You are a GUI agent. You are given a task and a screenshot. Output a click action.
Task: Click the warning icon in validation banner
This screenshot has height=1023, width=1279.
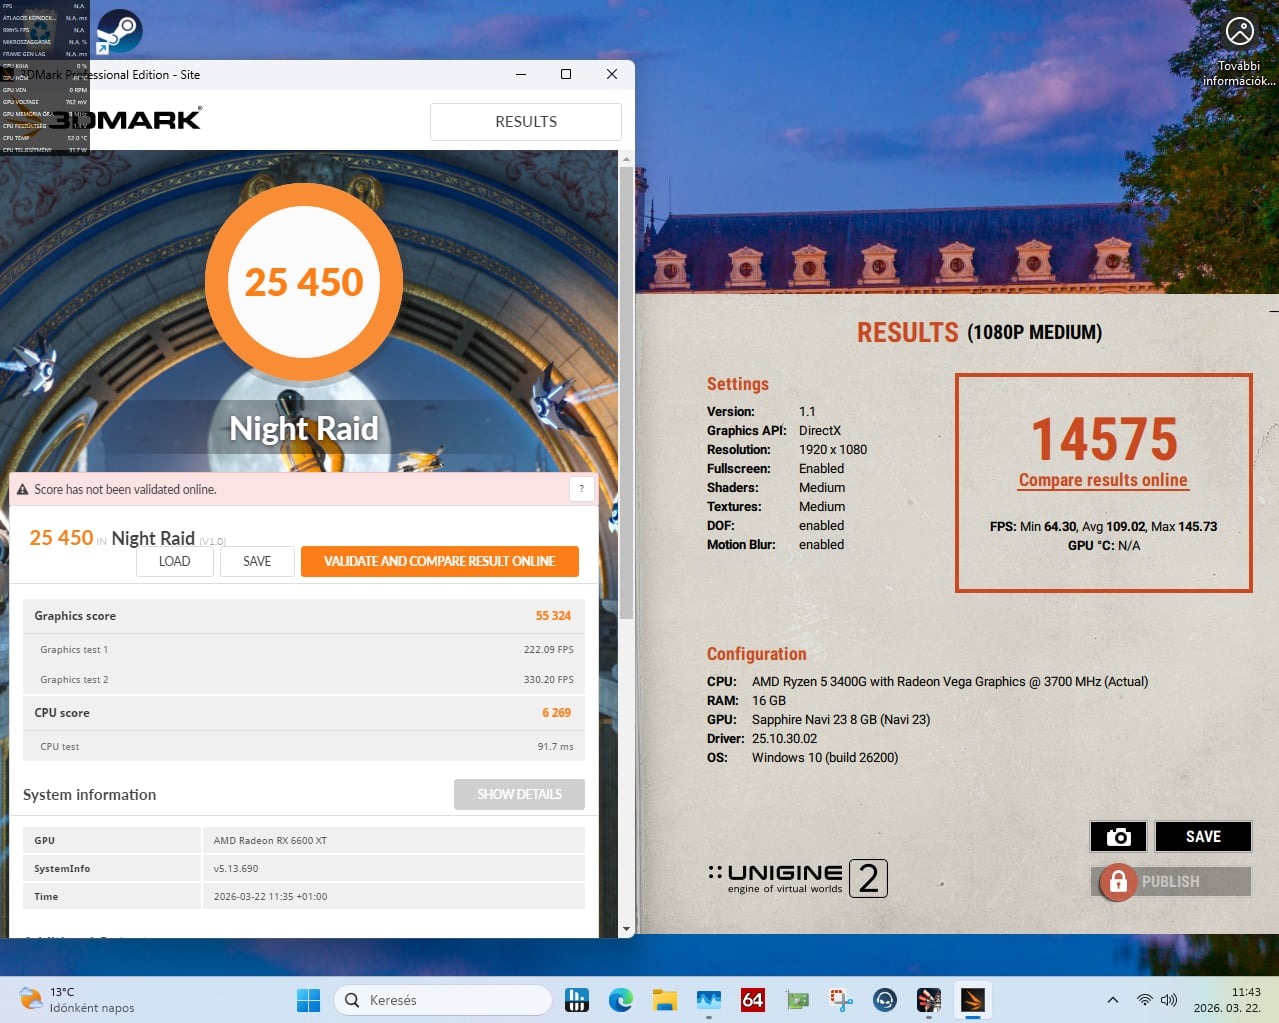tap(22, 490)
